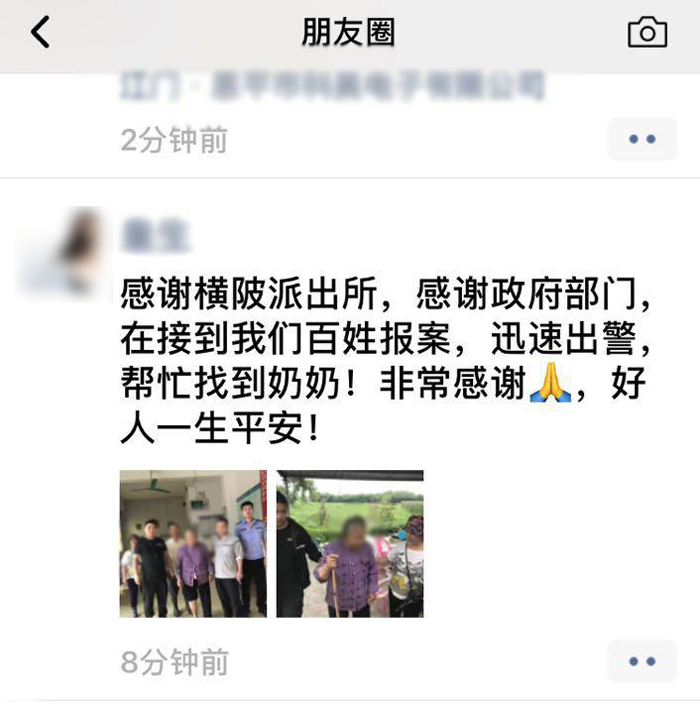
Task: View the indoor group photo thumbnail
Action: (x=193, y=543)
